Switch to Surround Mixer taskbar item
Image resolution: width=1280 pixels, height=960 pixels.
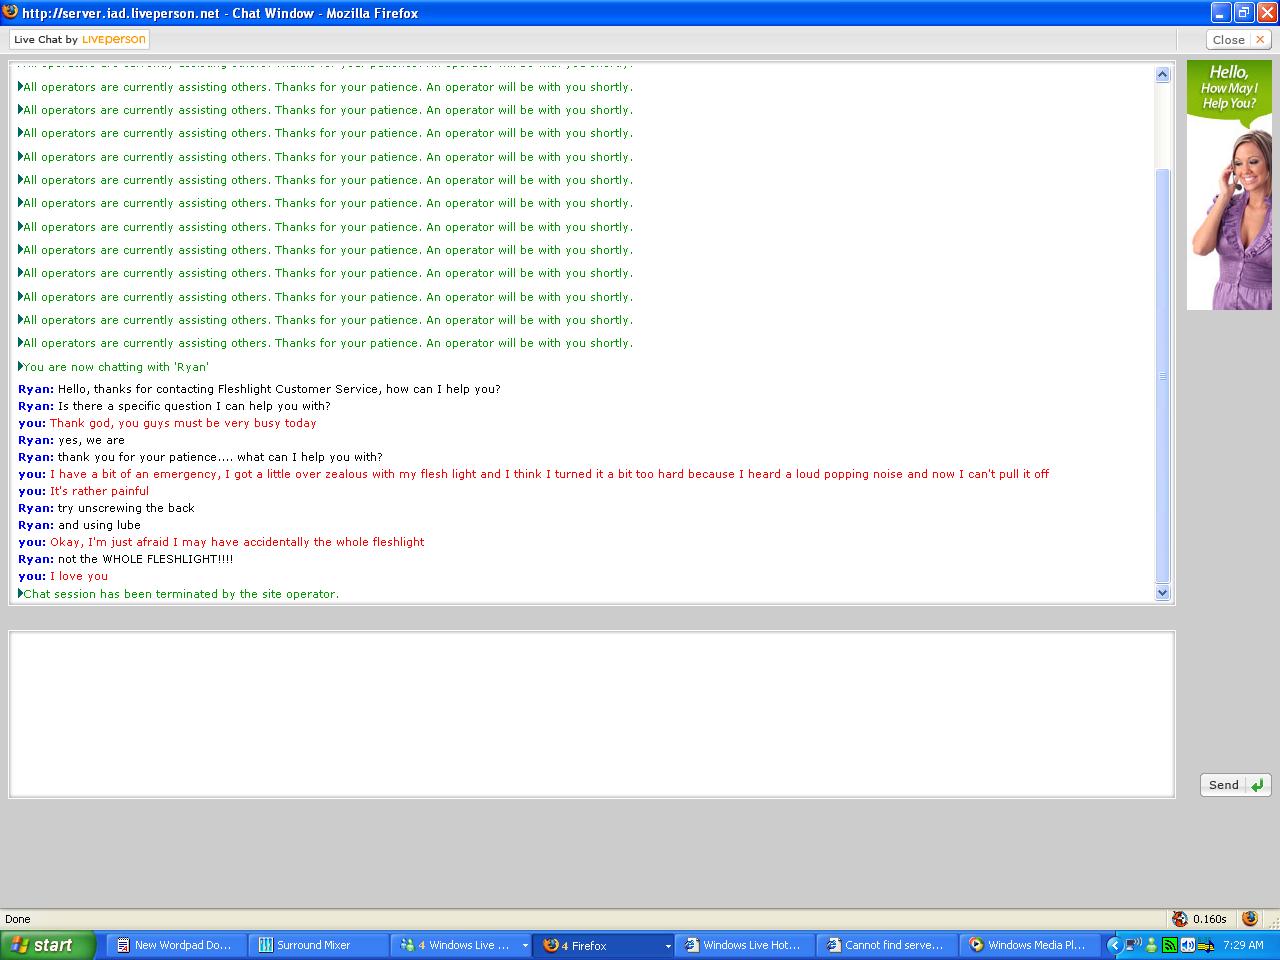[x=318, y=945]
